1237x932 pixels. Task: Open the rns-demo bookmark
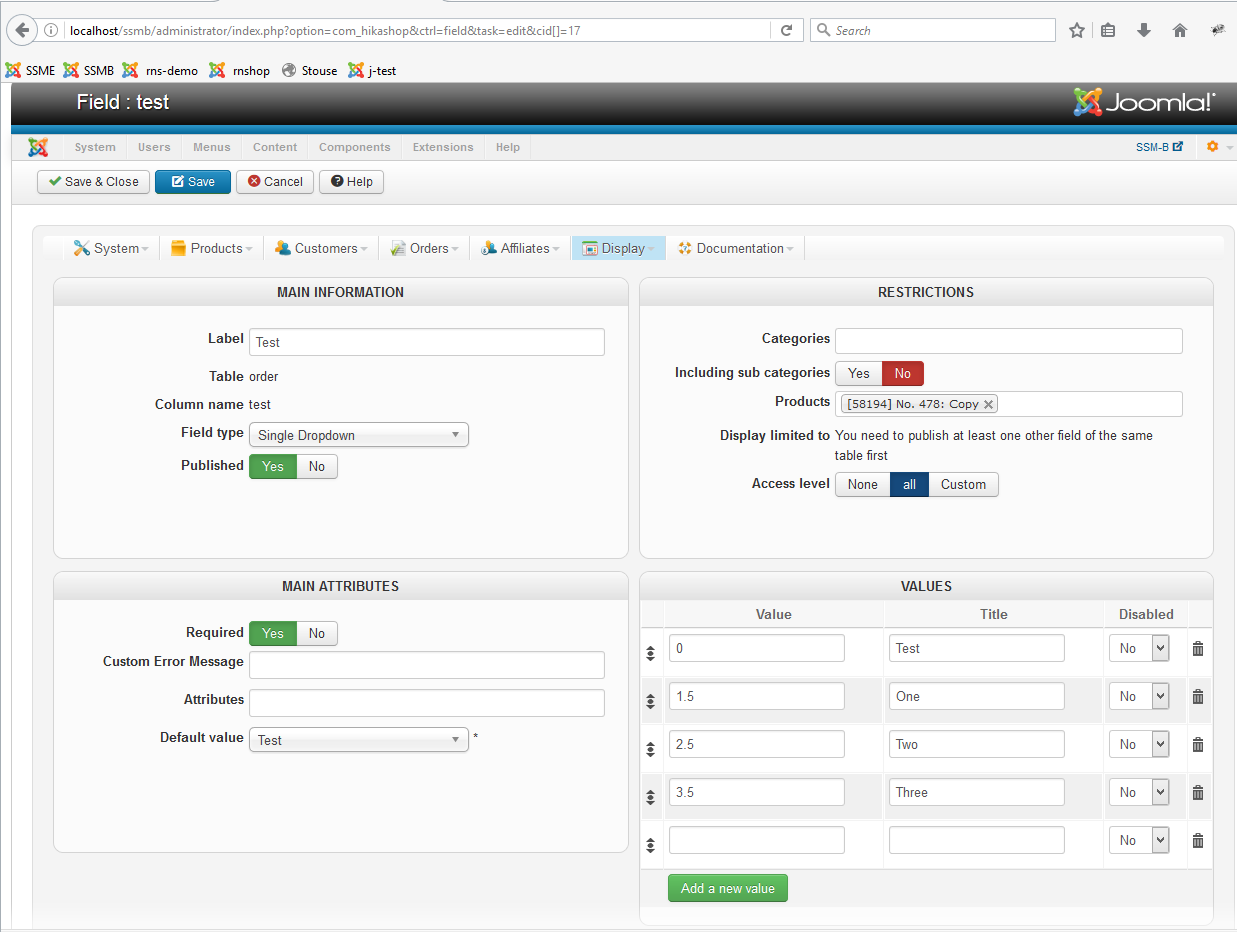(160, 70)
